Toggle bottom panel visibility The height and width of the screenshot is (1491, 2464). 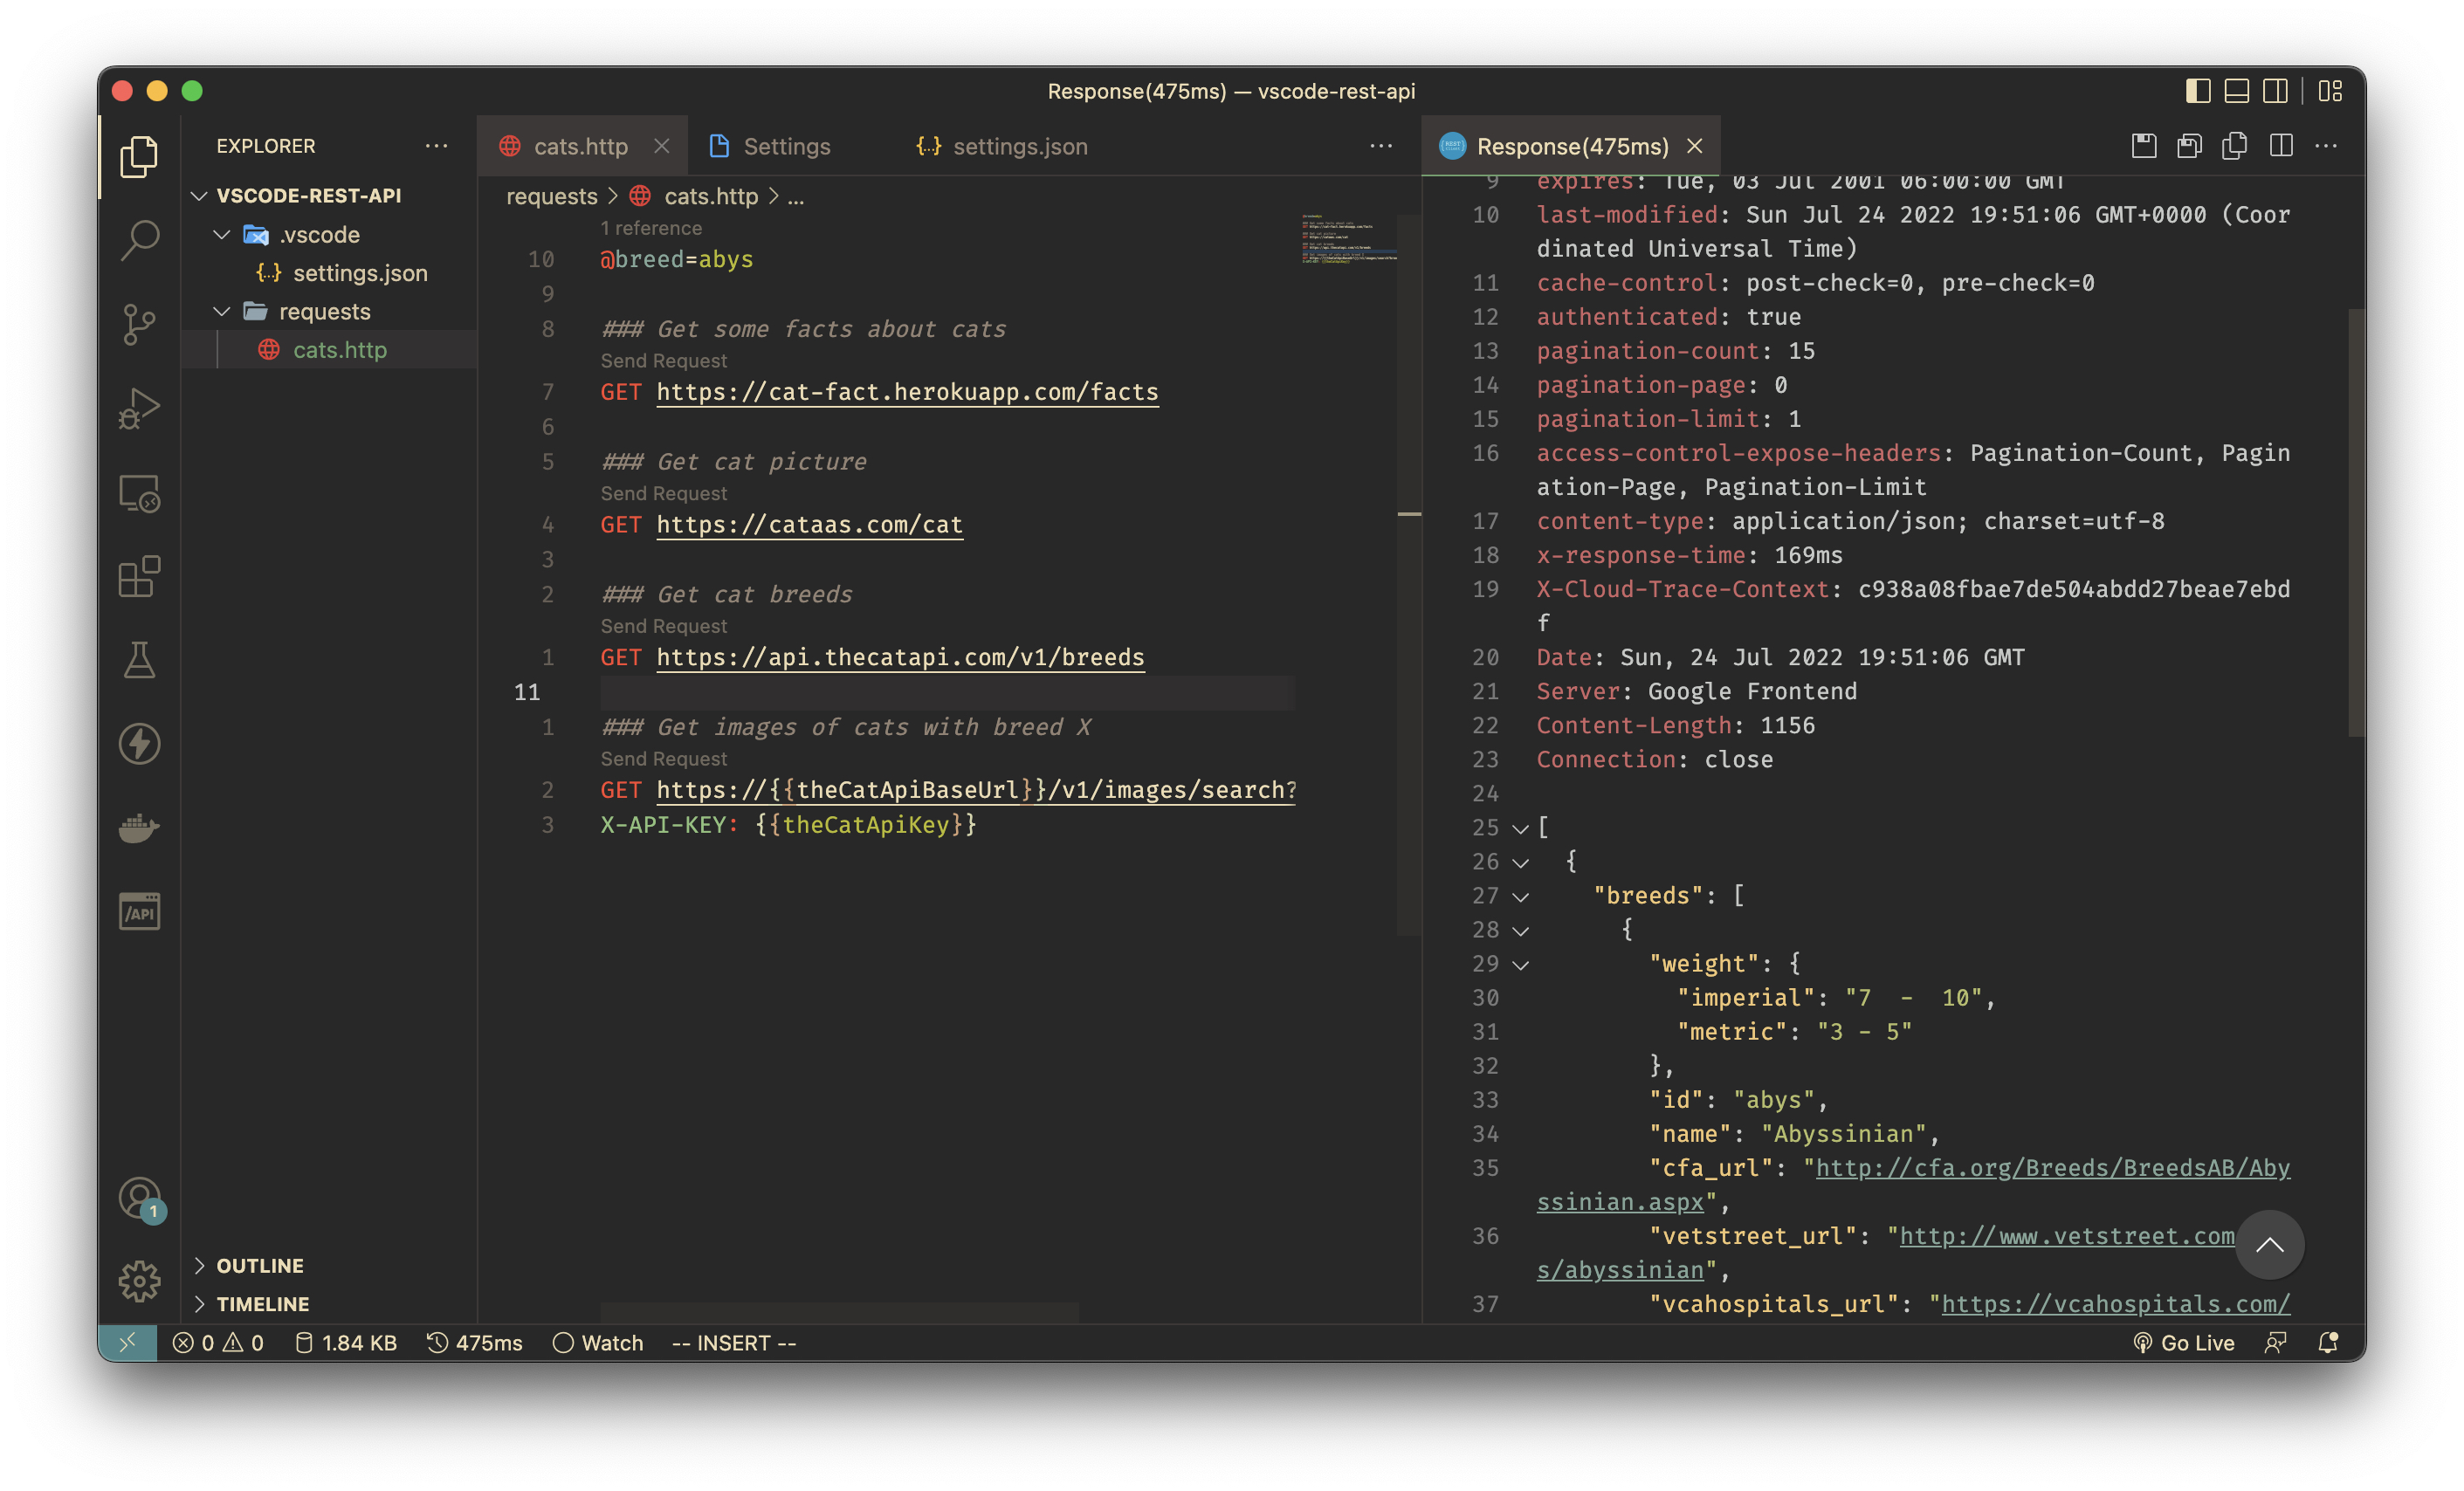2237,91
